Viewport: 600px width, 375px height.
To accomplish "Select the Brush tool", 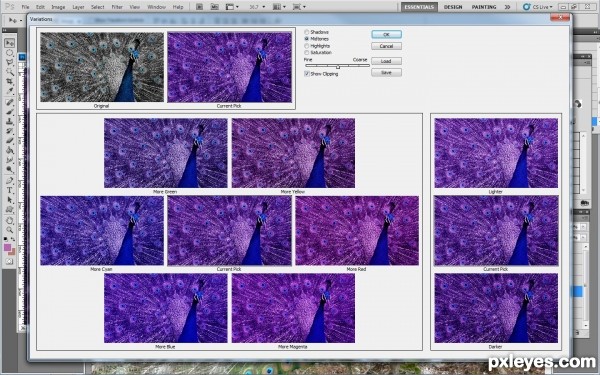I will (10, 112).
